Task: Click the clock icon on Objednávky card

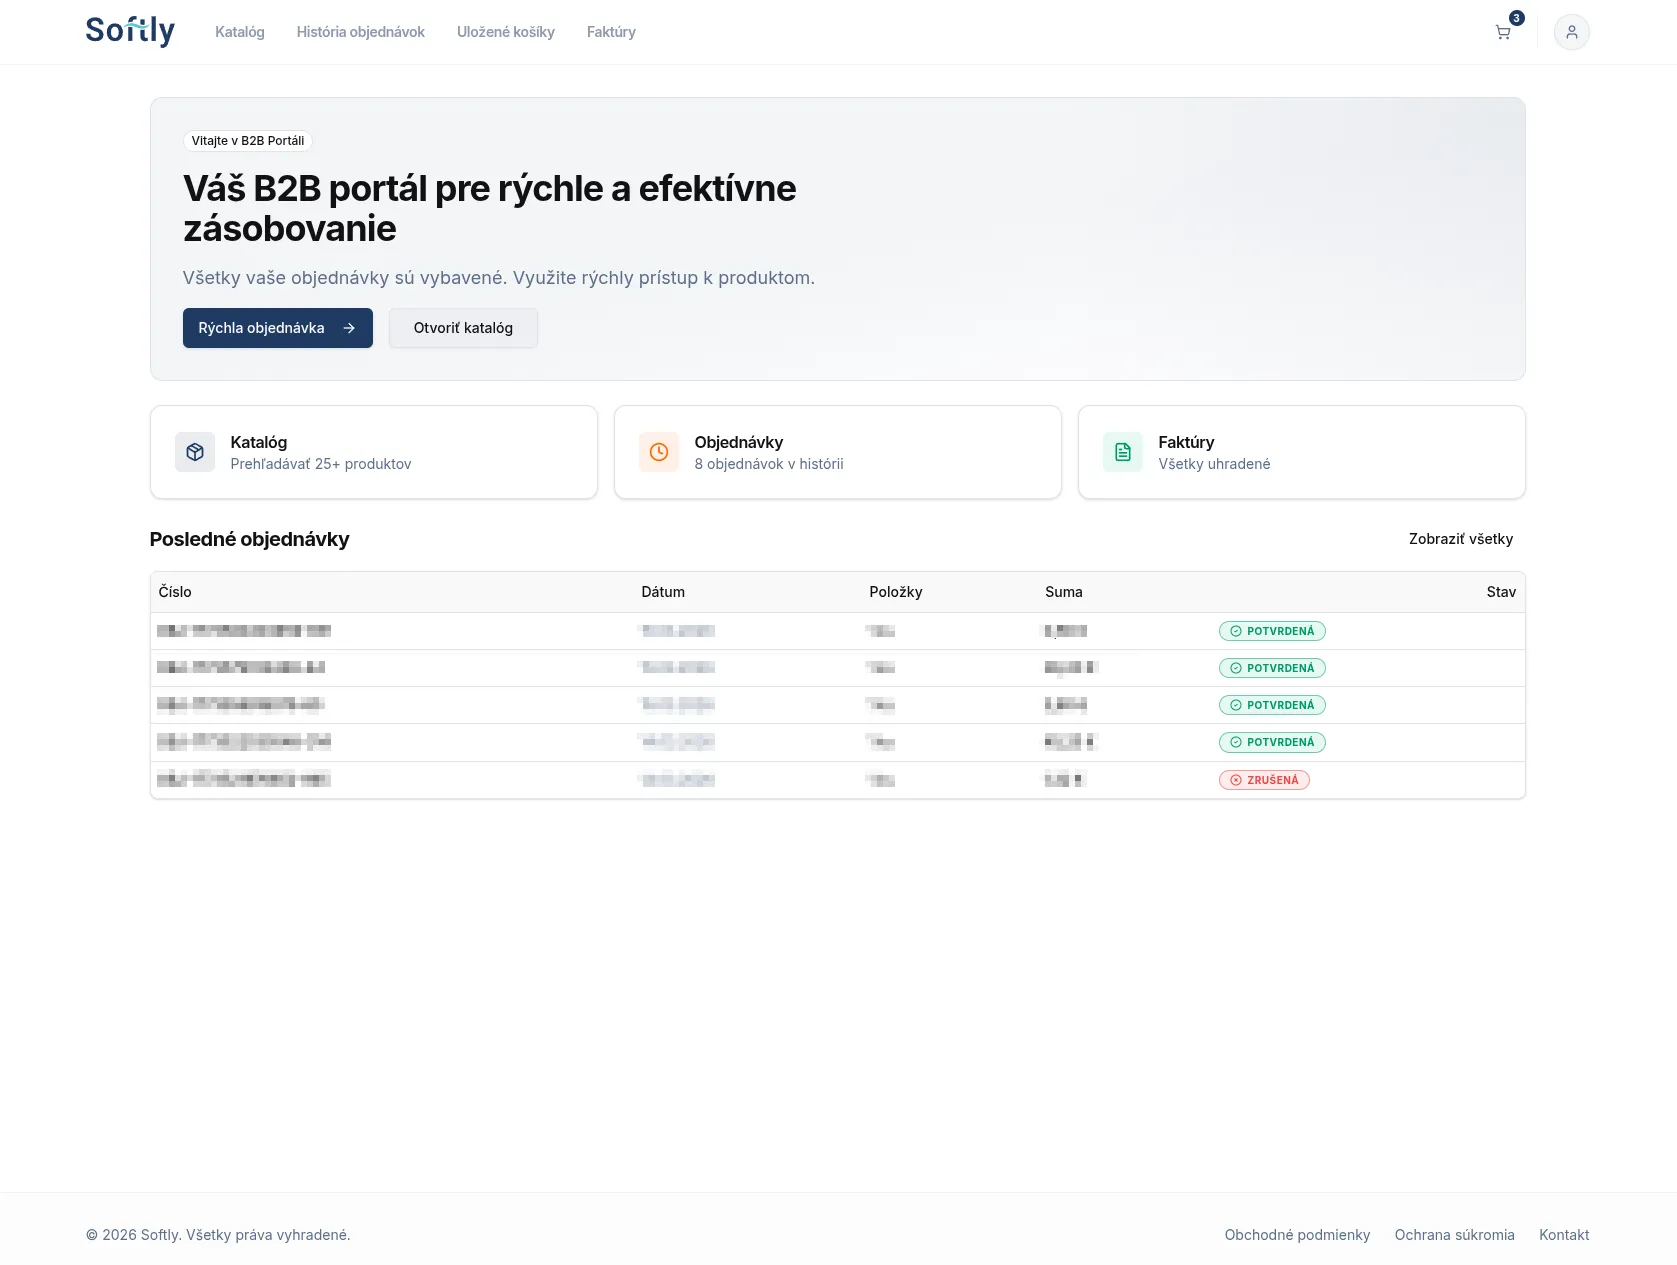Action: click(659, 452)
